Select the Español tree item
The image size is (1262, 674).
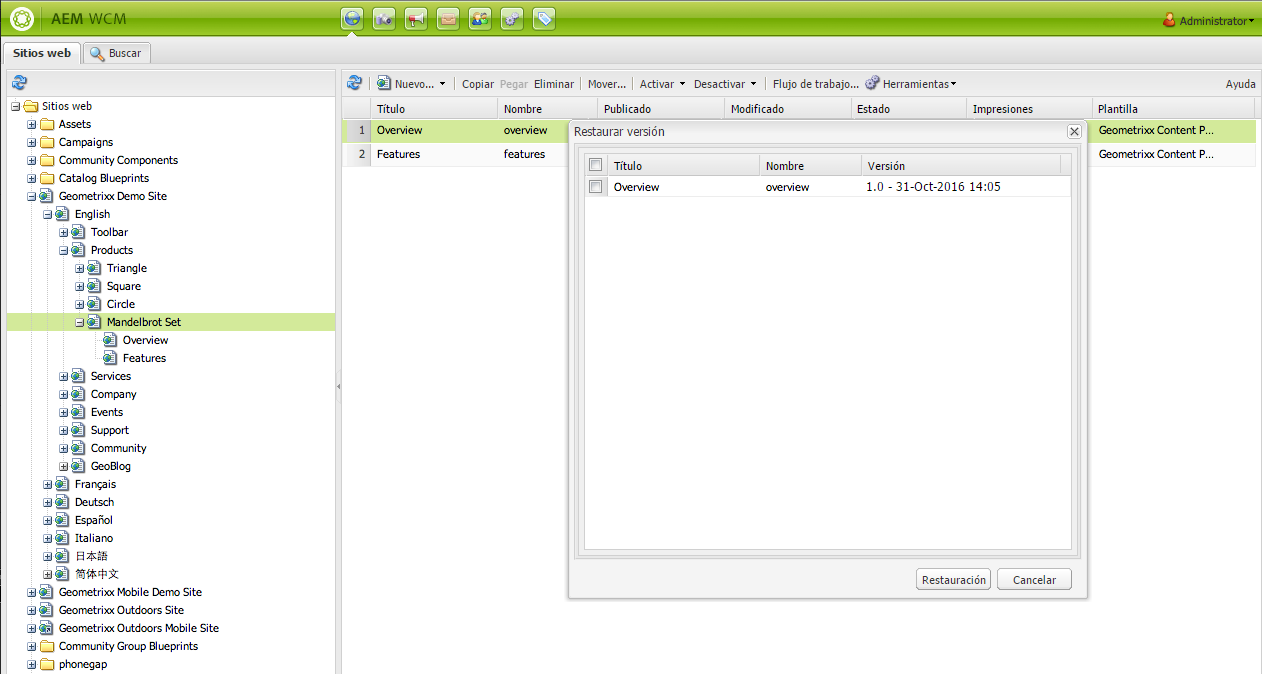pyautogui.click(x=94, y=520)
